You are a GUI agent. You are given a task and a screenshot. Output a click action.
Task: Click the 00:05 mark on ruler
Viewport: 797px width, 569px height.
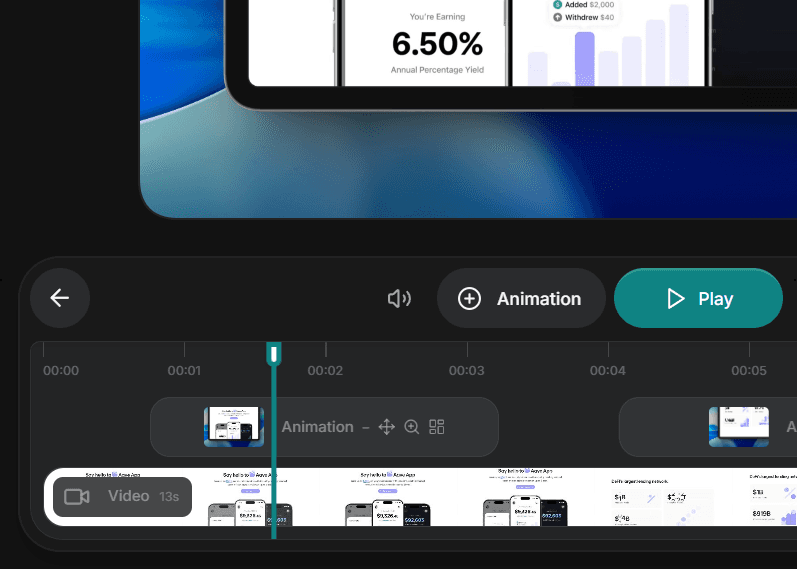point(749,370)
